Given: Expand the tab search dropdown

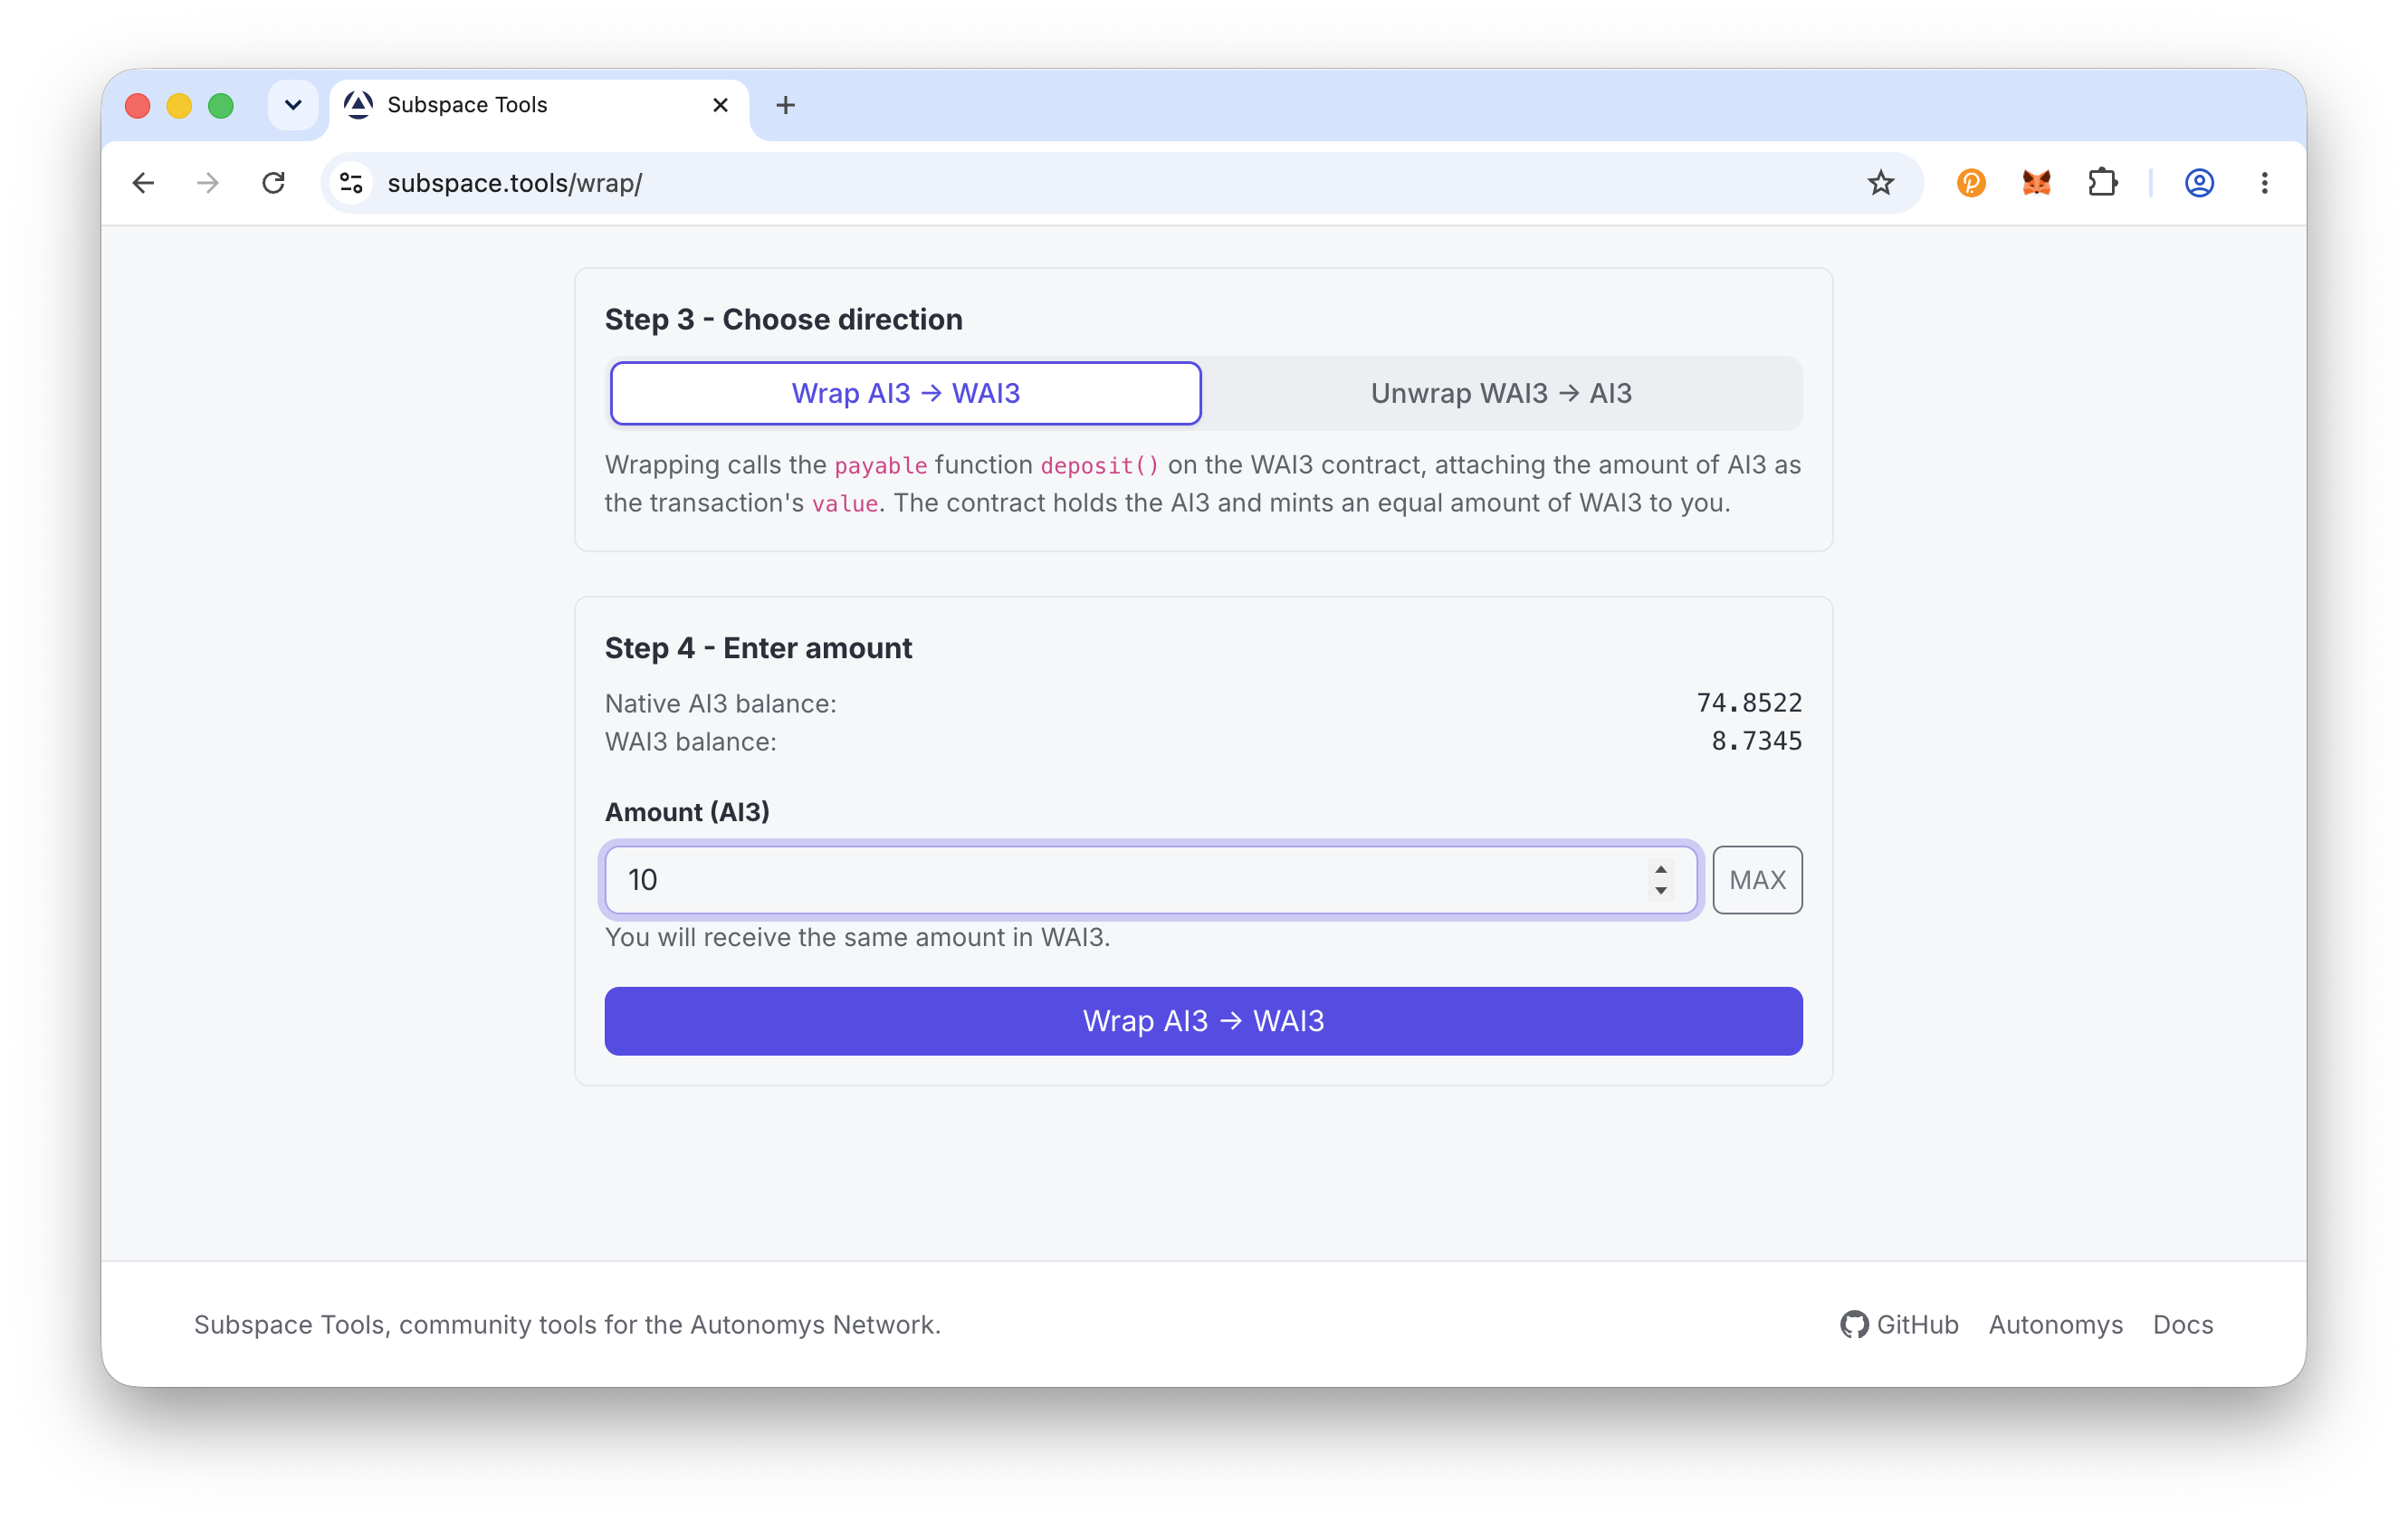Looking at the screenshot, I should (x=293, y=105).
